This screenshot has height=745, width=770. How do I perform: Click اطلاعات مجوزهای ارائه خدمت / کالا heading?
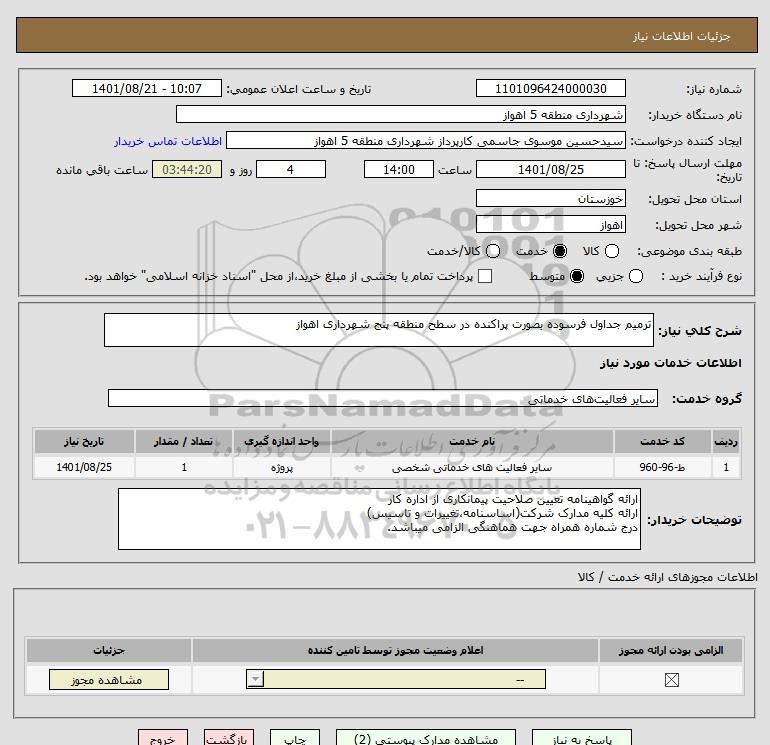668,577
